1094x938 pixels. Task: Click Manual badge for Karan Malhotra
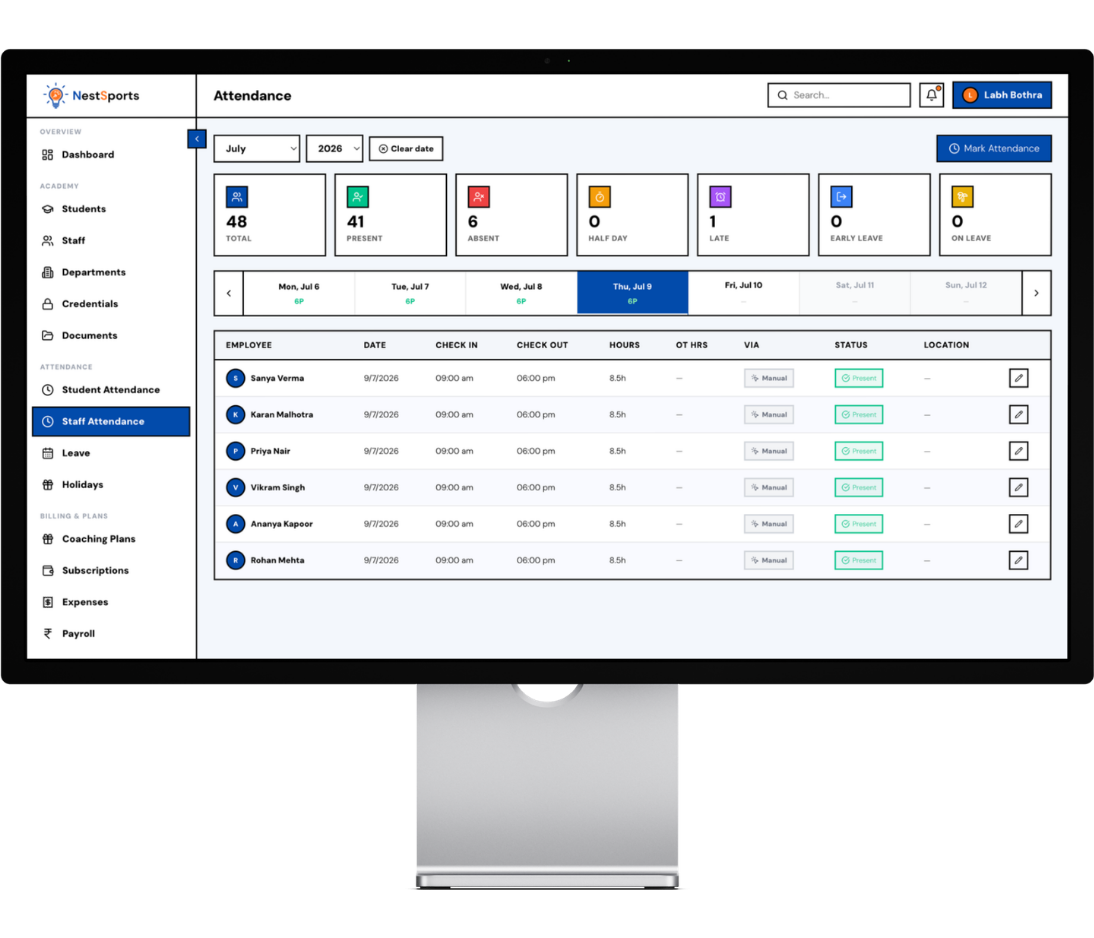click(768, 415)
